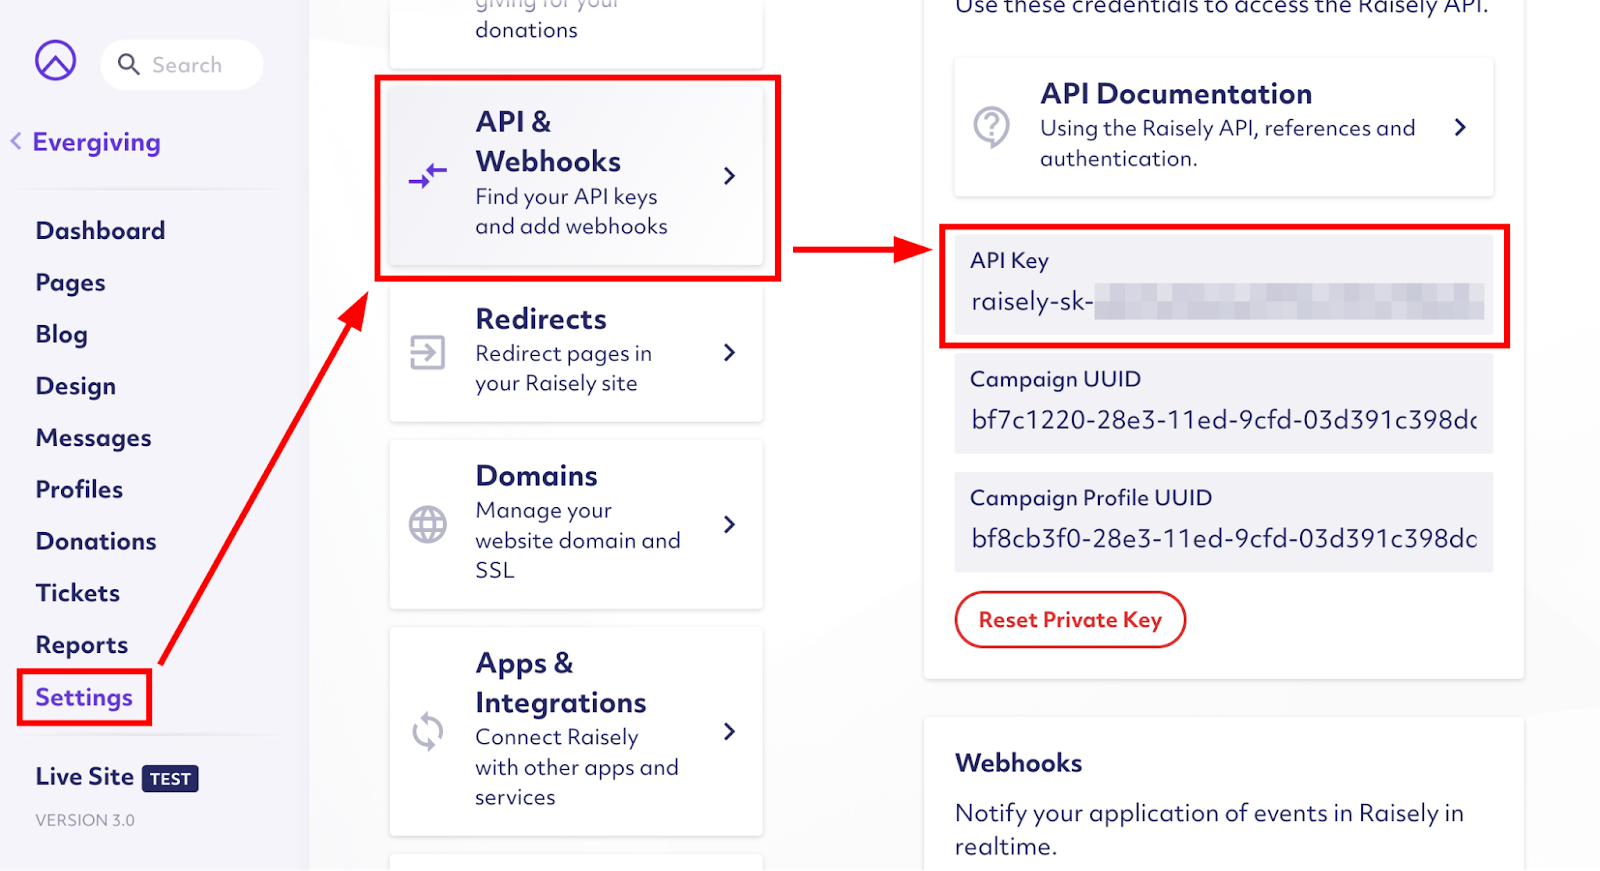Open the Blog section
This screenshot has height=871, width=1600.
click(61, 335)
